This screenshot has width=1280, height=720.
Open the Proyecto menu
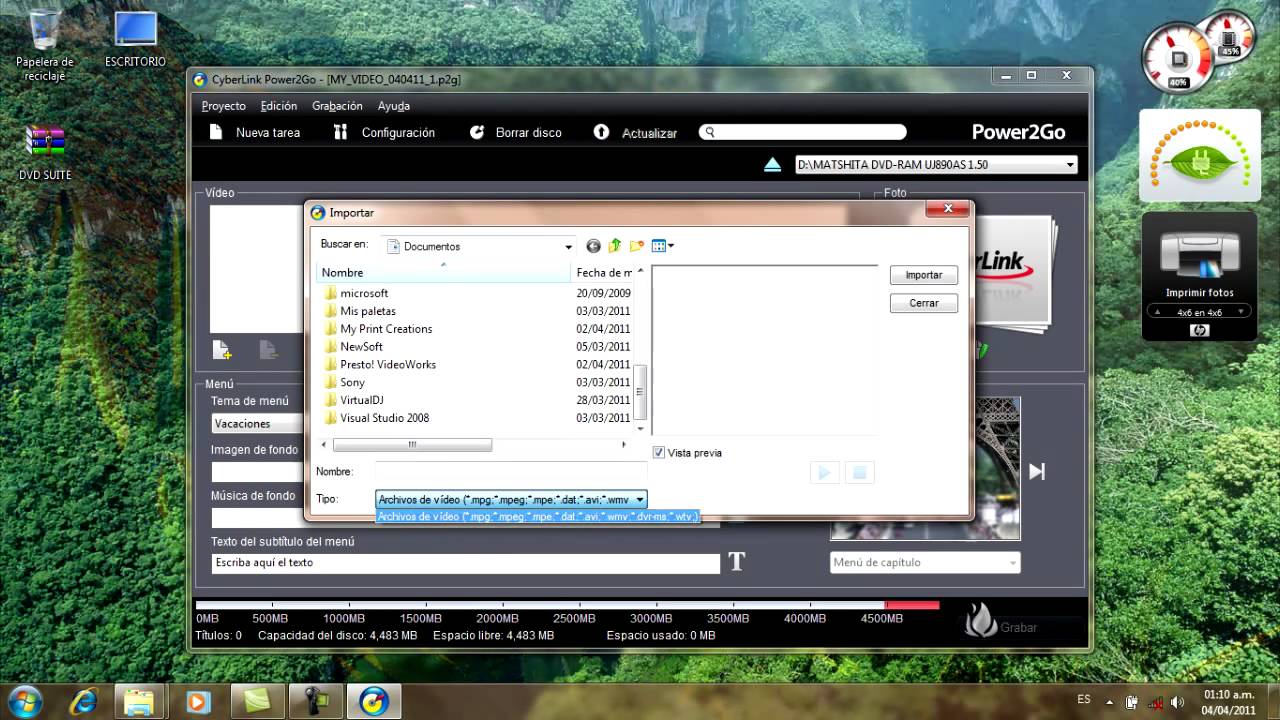click(x=223, y=106)
